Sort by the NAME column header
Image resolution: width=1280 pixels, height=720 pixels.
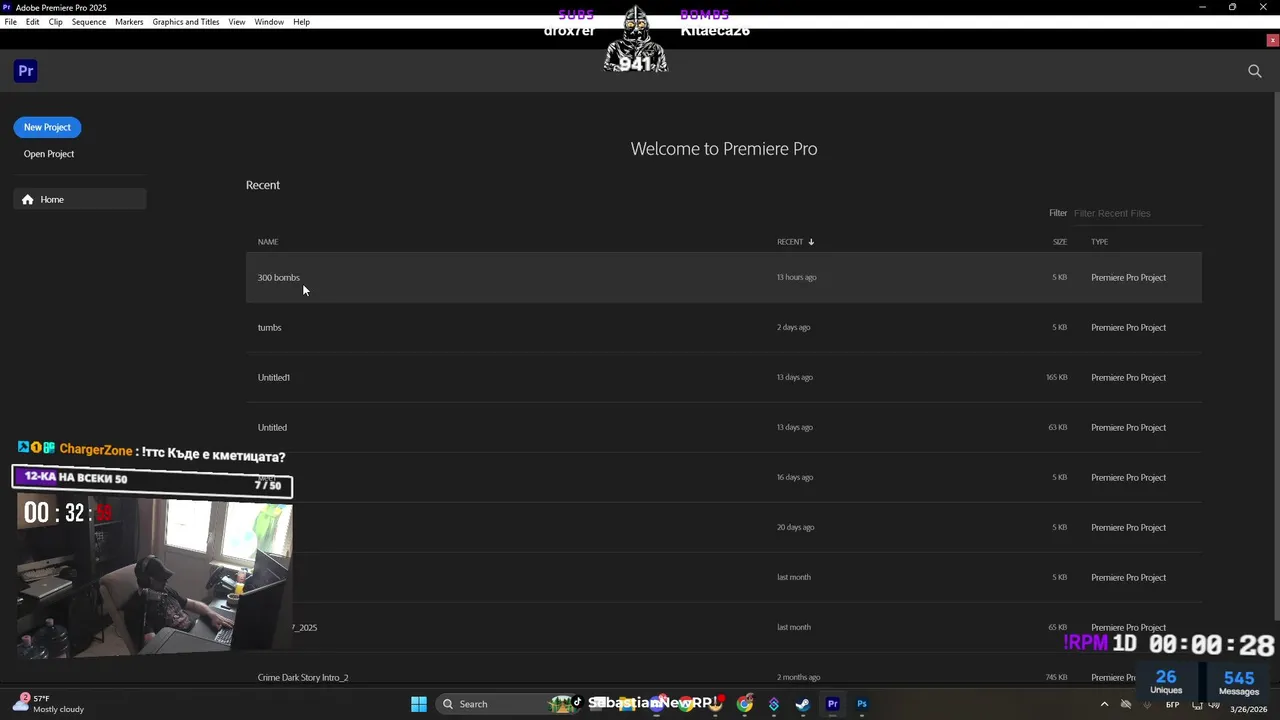click(268, 242)
